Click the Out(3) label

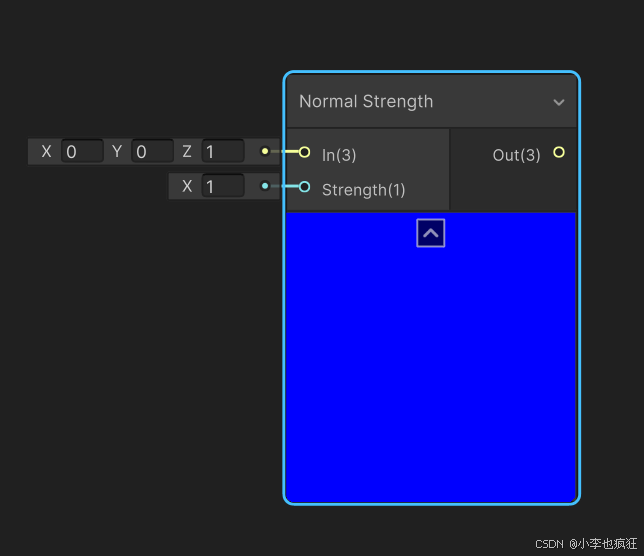[516, 155]
